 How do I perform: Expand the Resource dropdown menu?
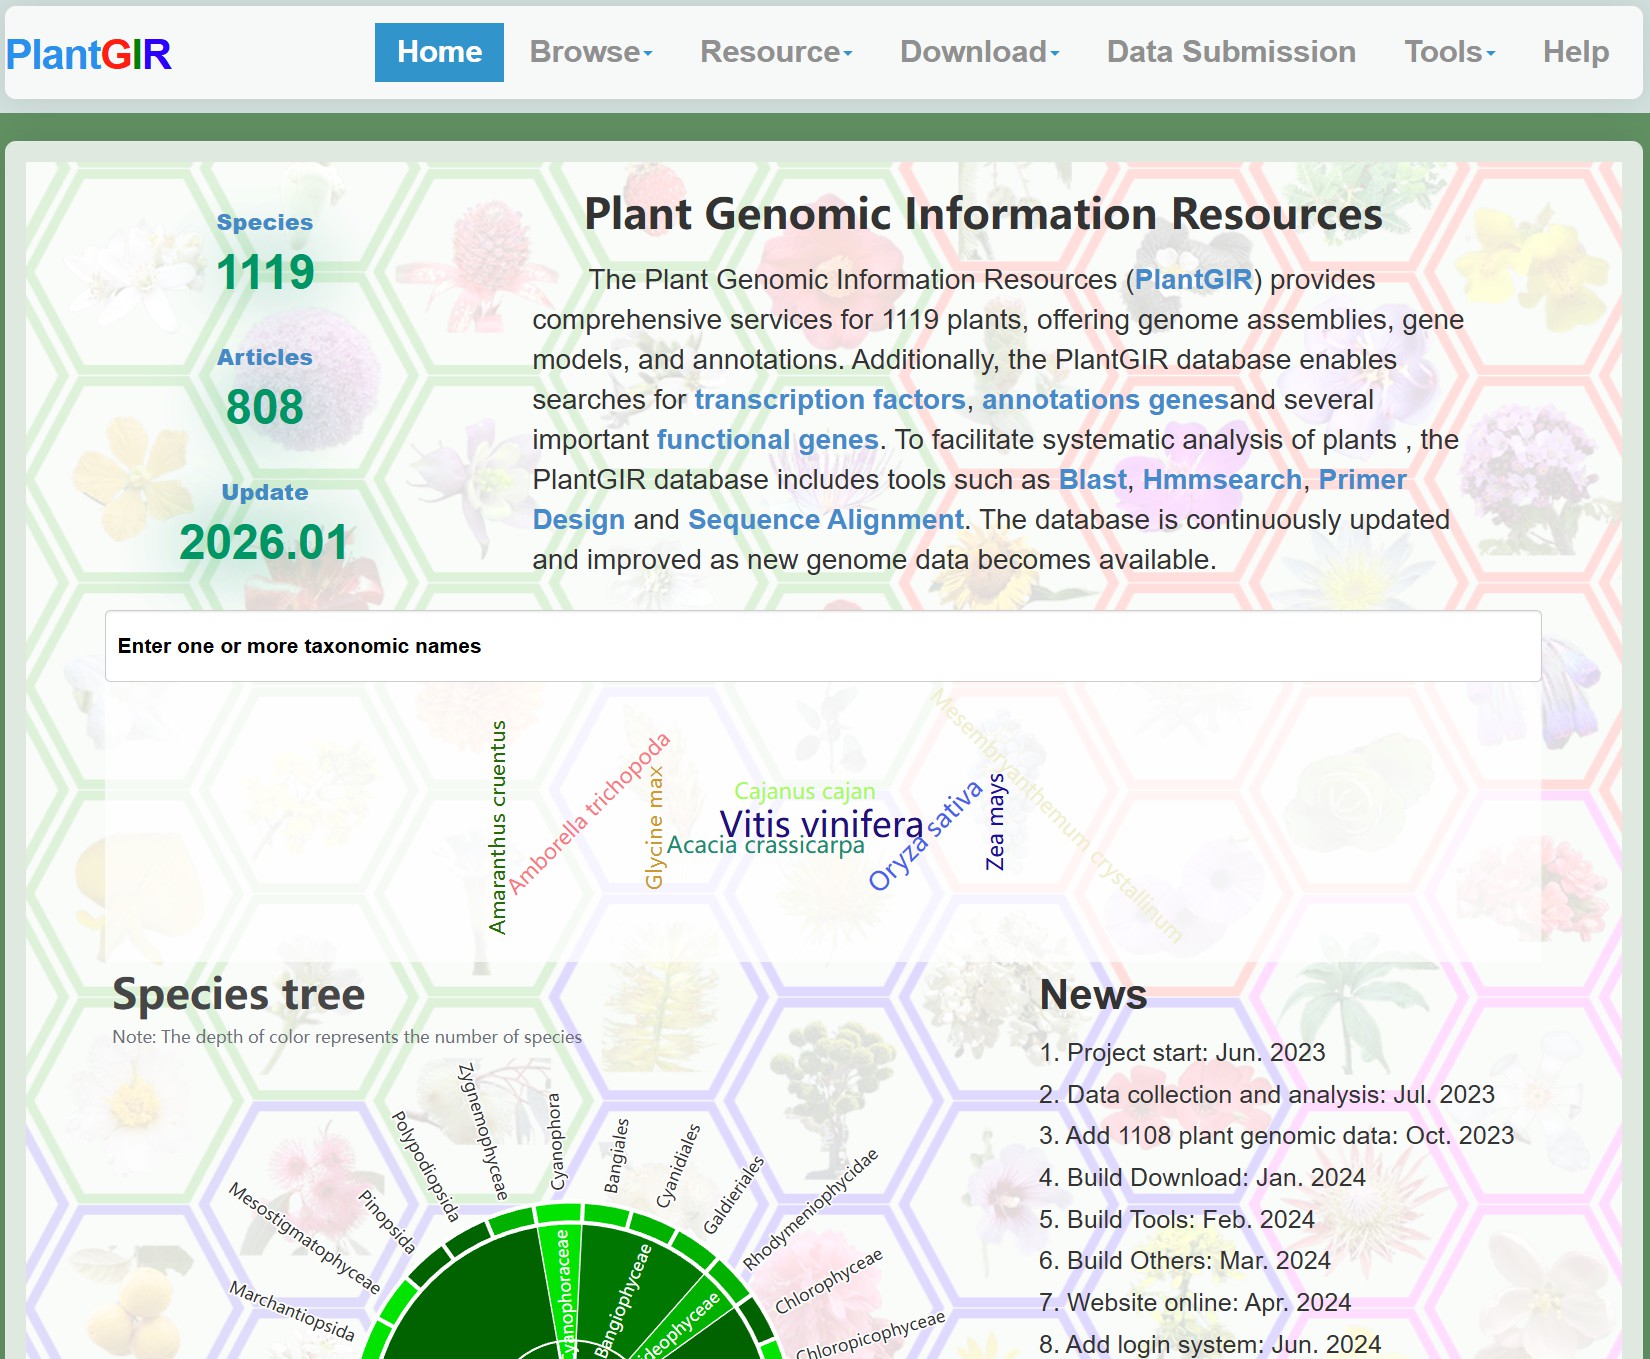(x=775, y=52)
